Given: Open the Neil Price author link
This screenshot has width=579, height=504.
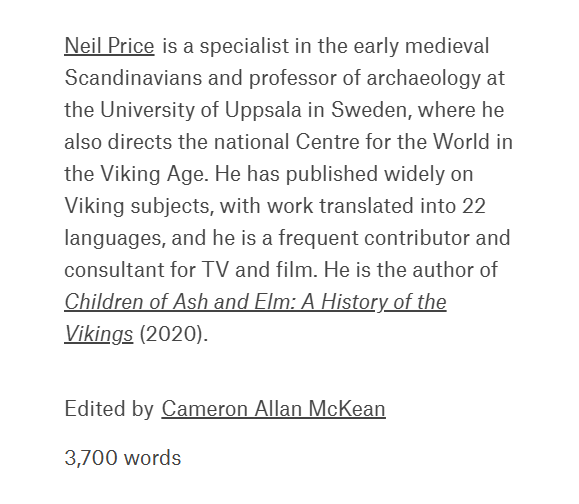Looking at the screenshot, I should pyautogui.click(x=109, y=46).
